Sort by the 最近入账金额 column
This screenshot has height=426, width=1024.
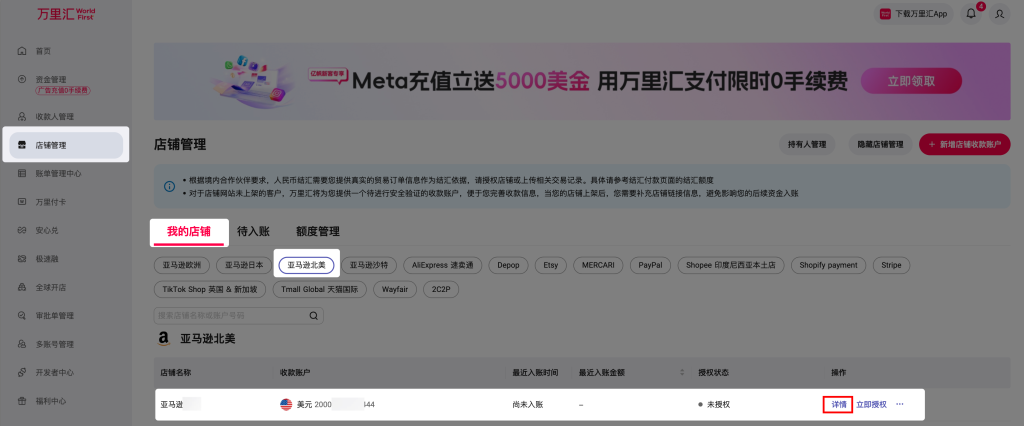pyautogui.click(x=606, y=372)
